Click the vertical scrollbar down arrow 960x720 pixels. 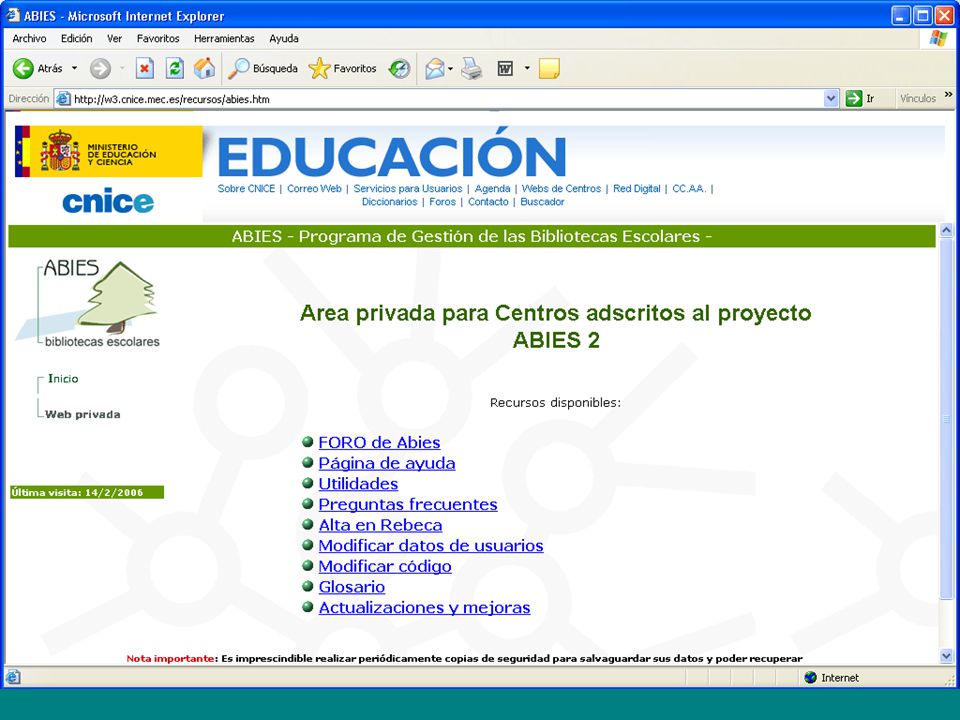click(946, 656)
